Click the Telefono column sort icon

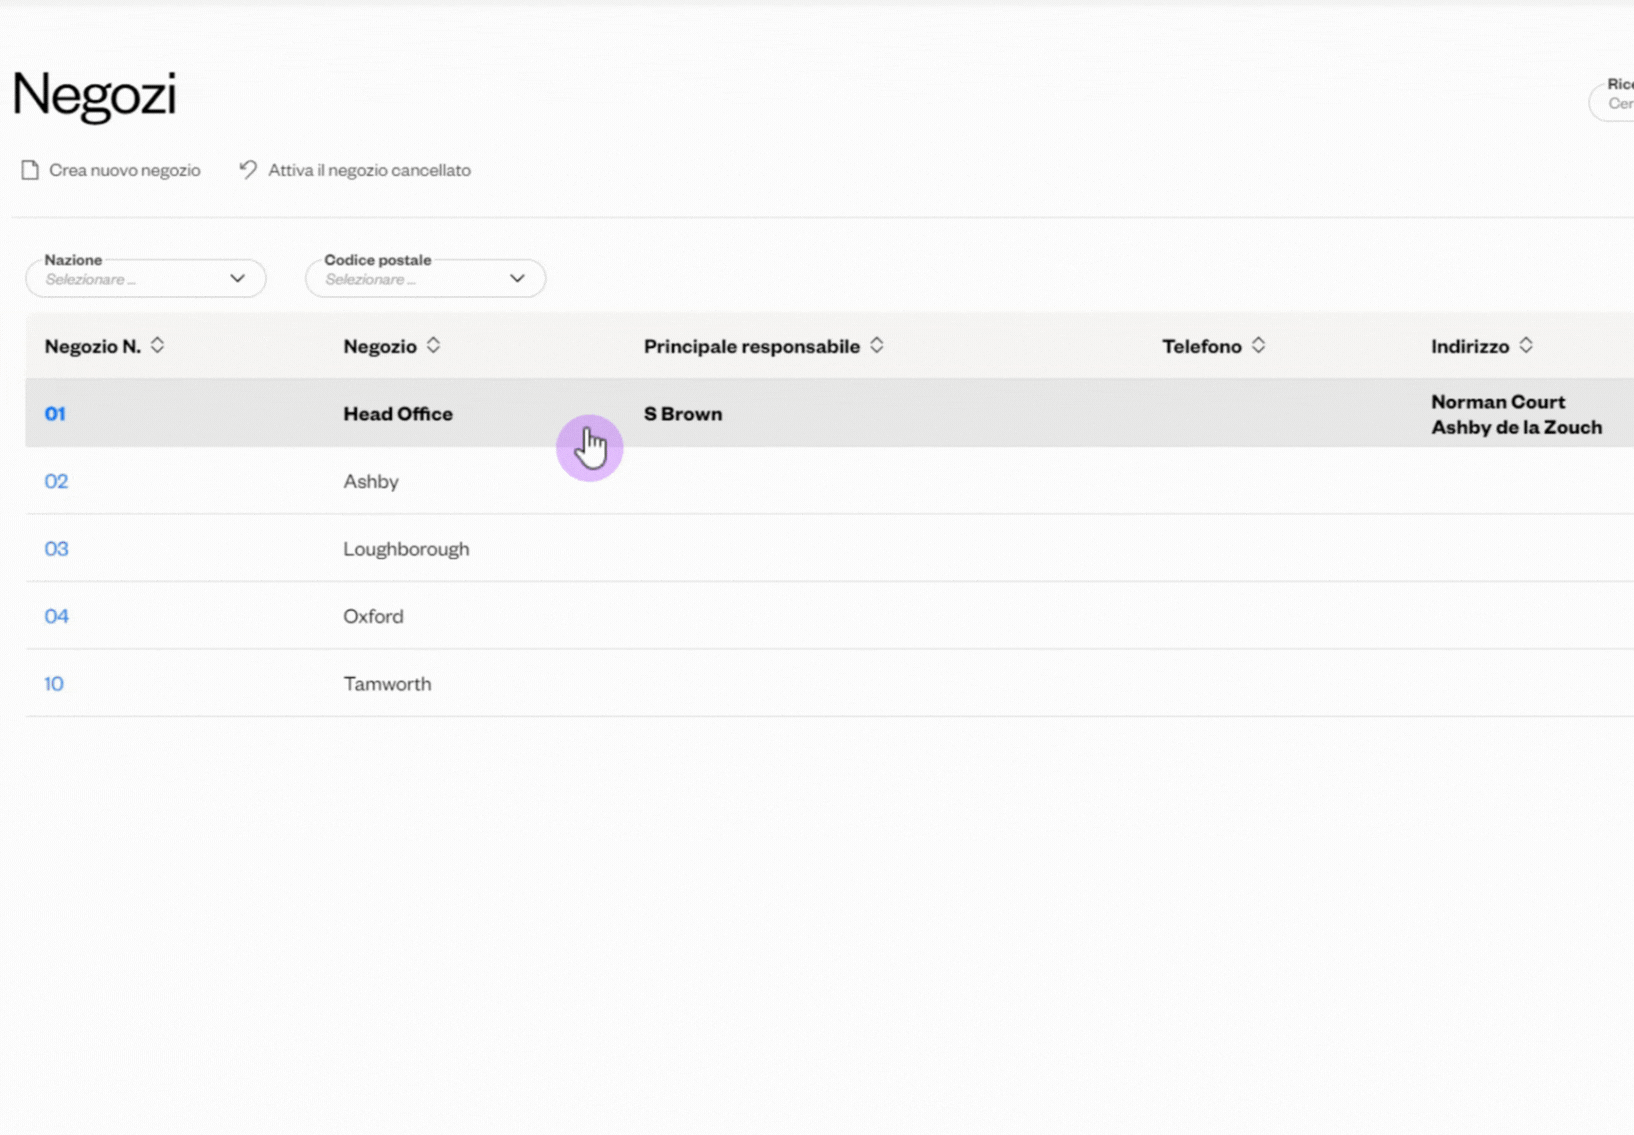[x=1258, y=345]
